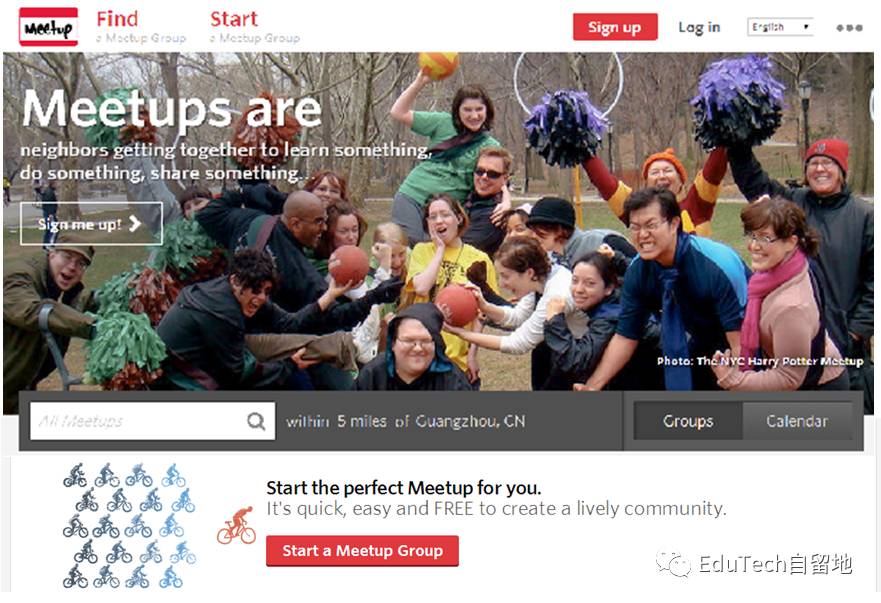Click the Sign me up! button
The height and width of the screenshot is (603, 881).
(x=91, y=224)
